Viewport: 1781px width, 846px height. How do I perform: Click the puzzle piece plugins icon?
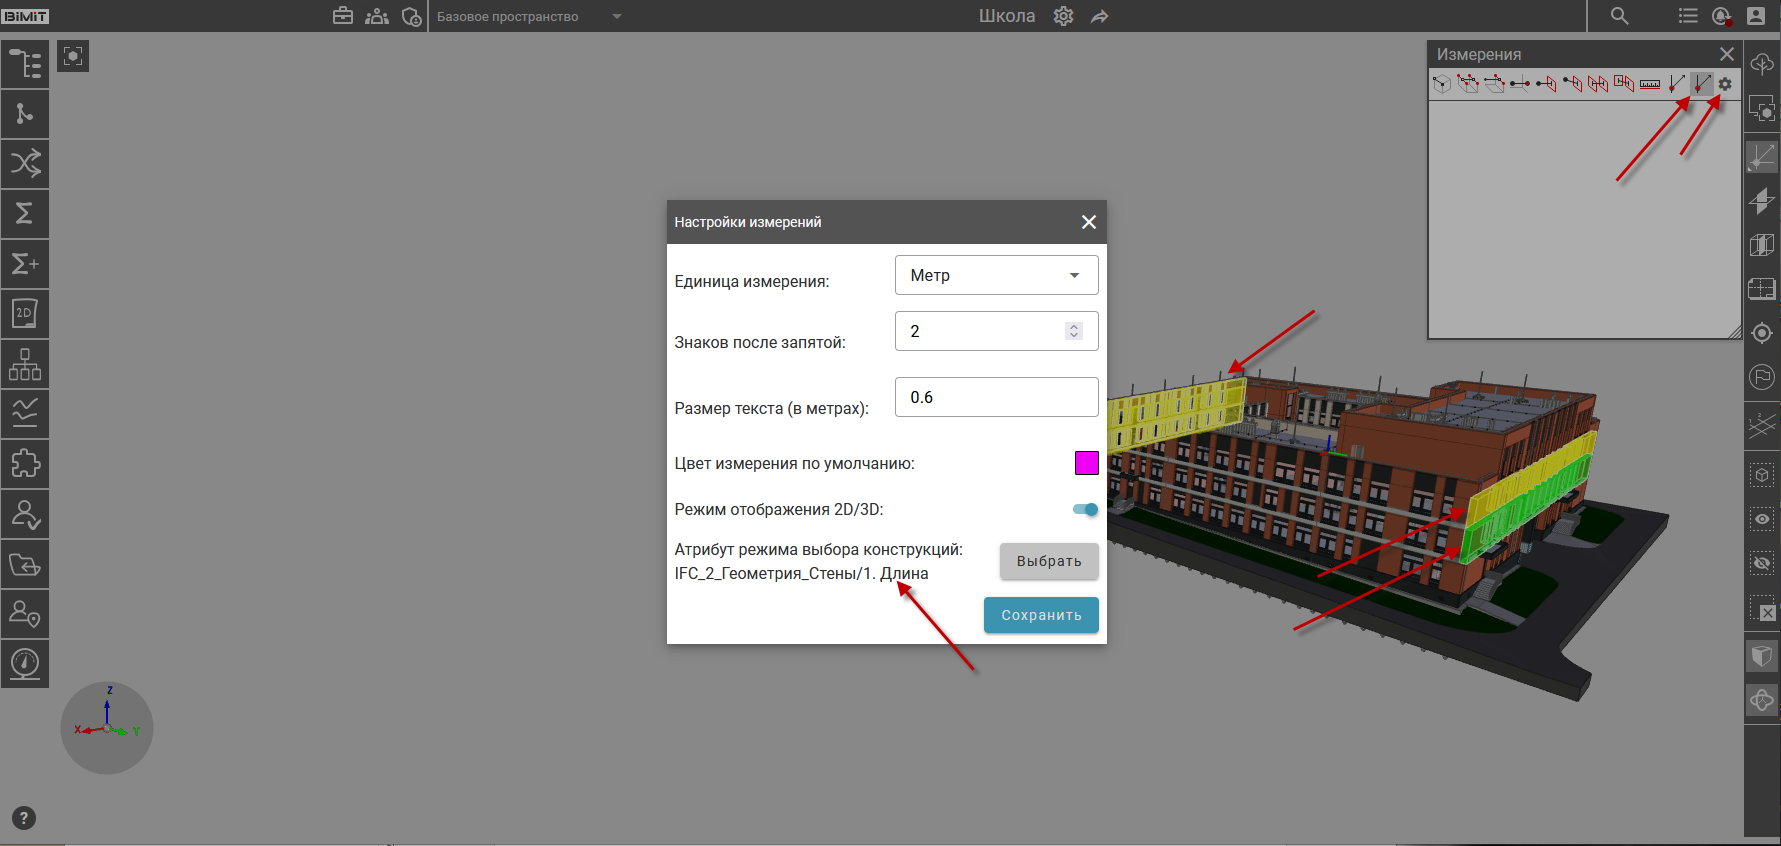tap(25, 464)
